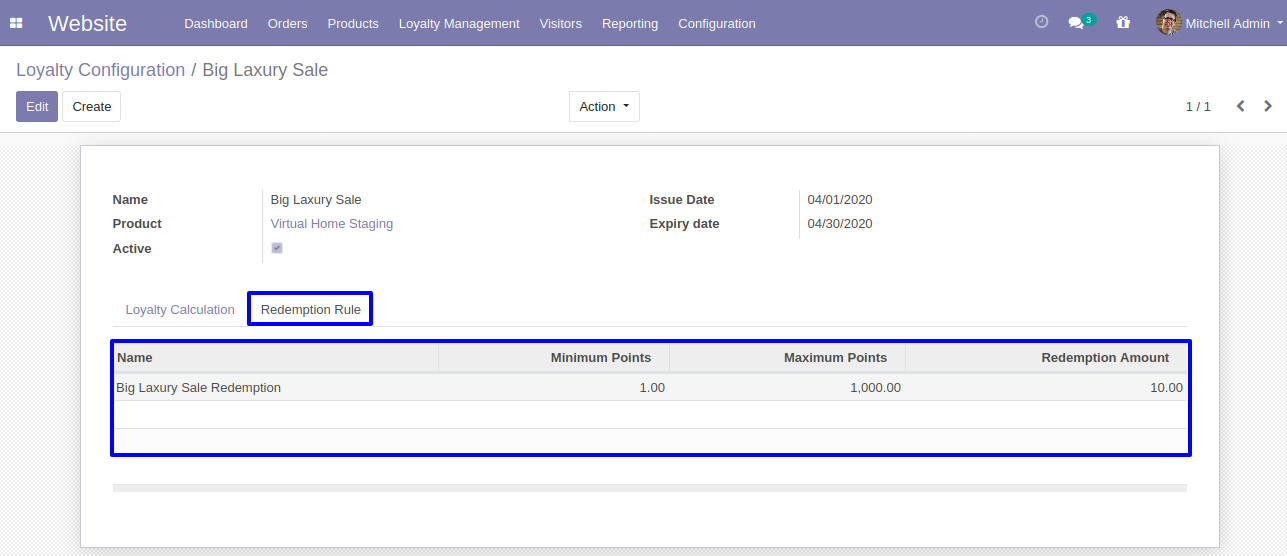Viewport: 1287px width, 556px height.
Task: Select the Redemption Rule tab
Action: click(310, 309)
